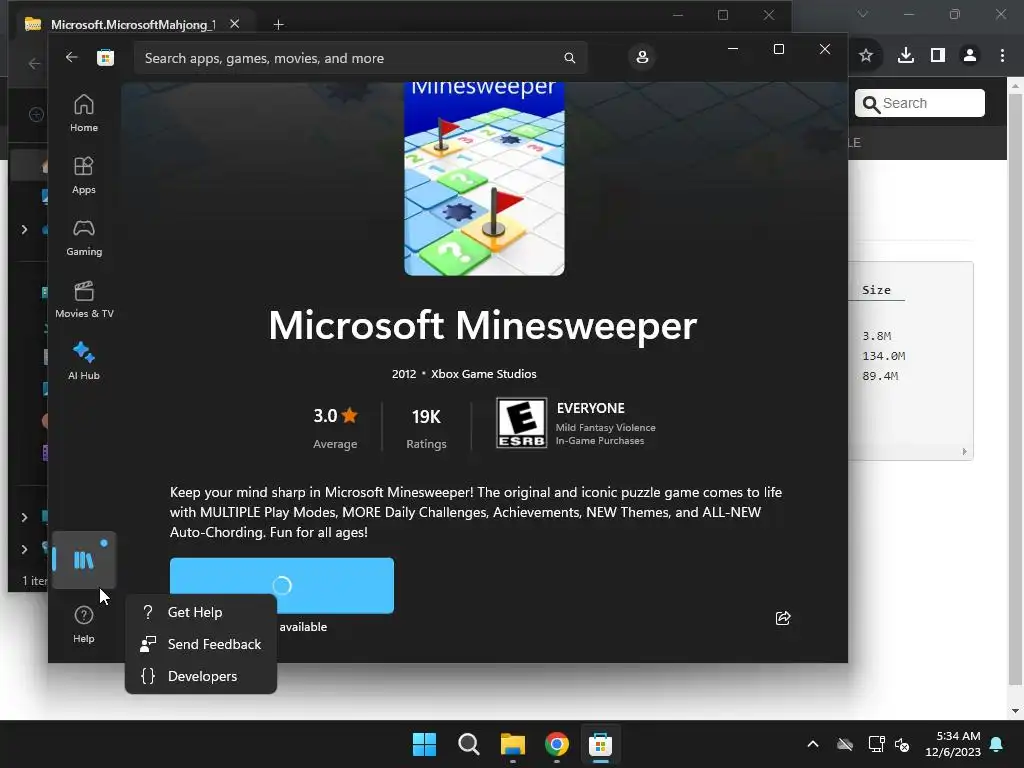Open Chrome downloads icon
Screen dimensions: 1024x768
pyautogui.click(x=905, y=56)
